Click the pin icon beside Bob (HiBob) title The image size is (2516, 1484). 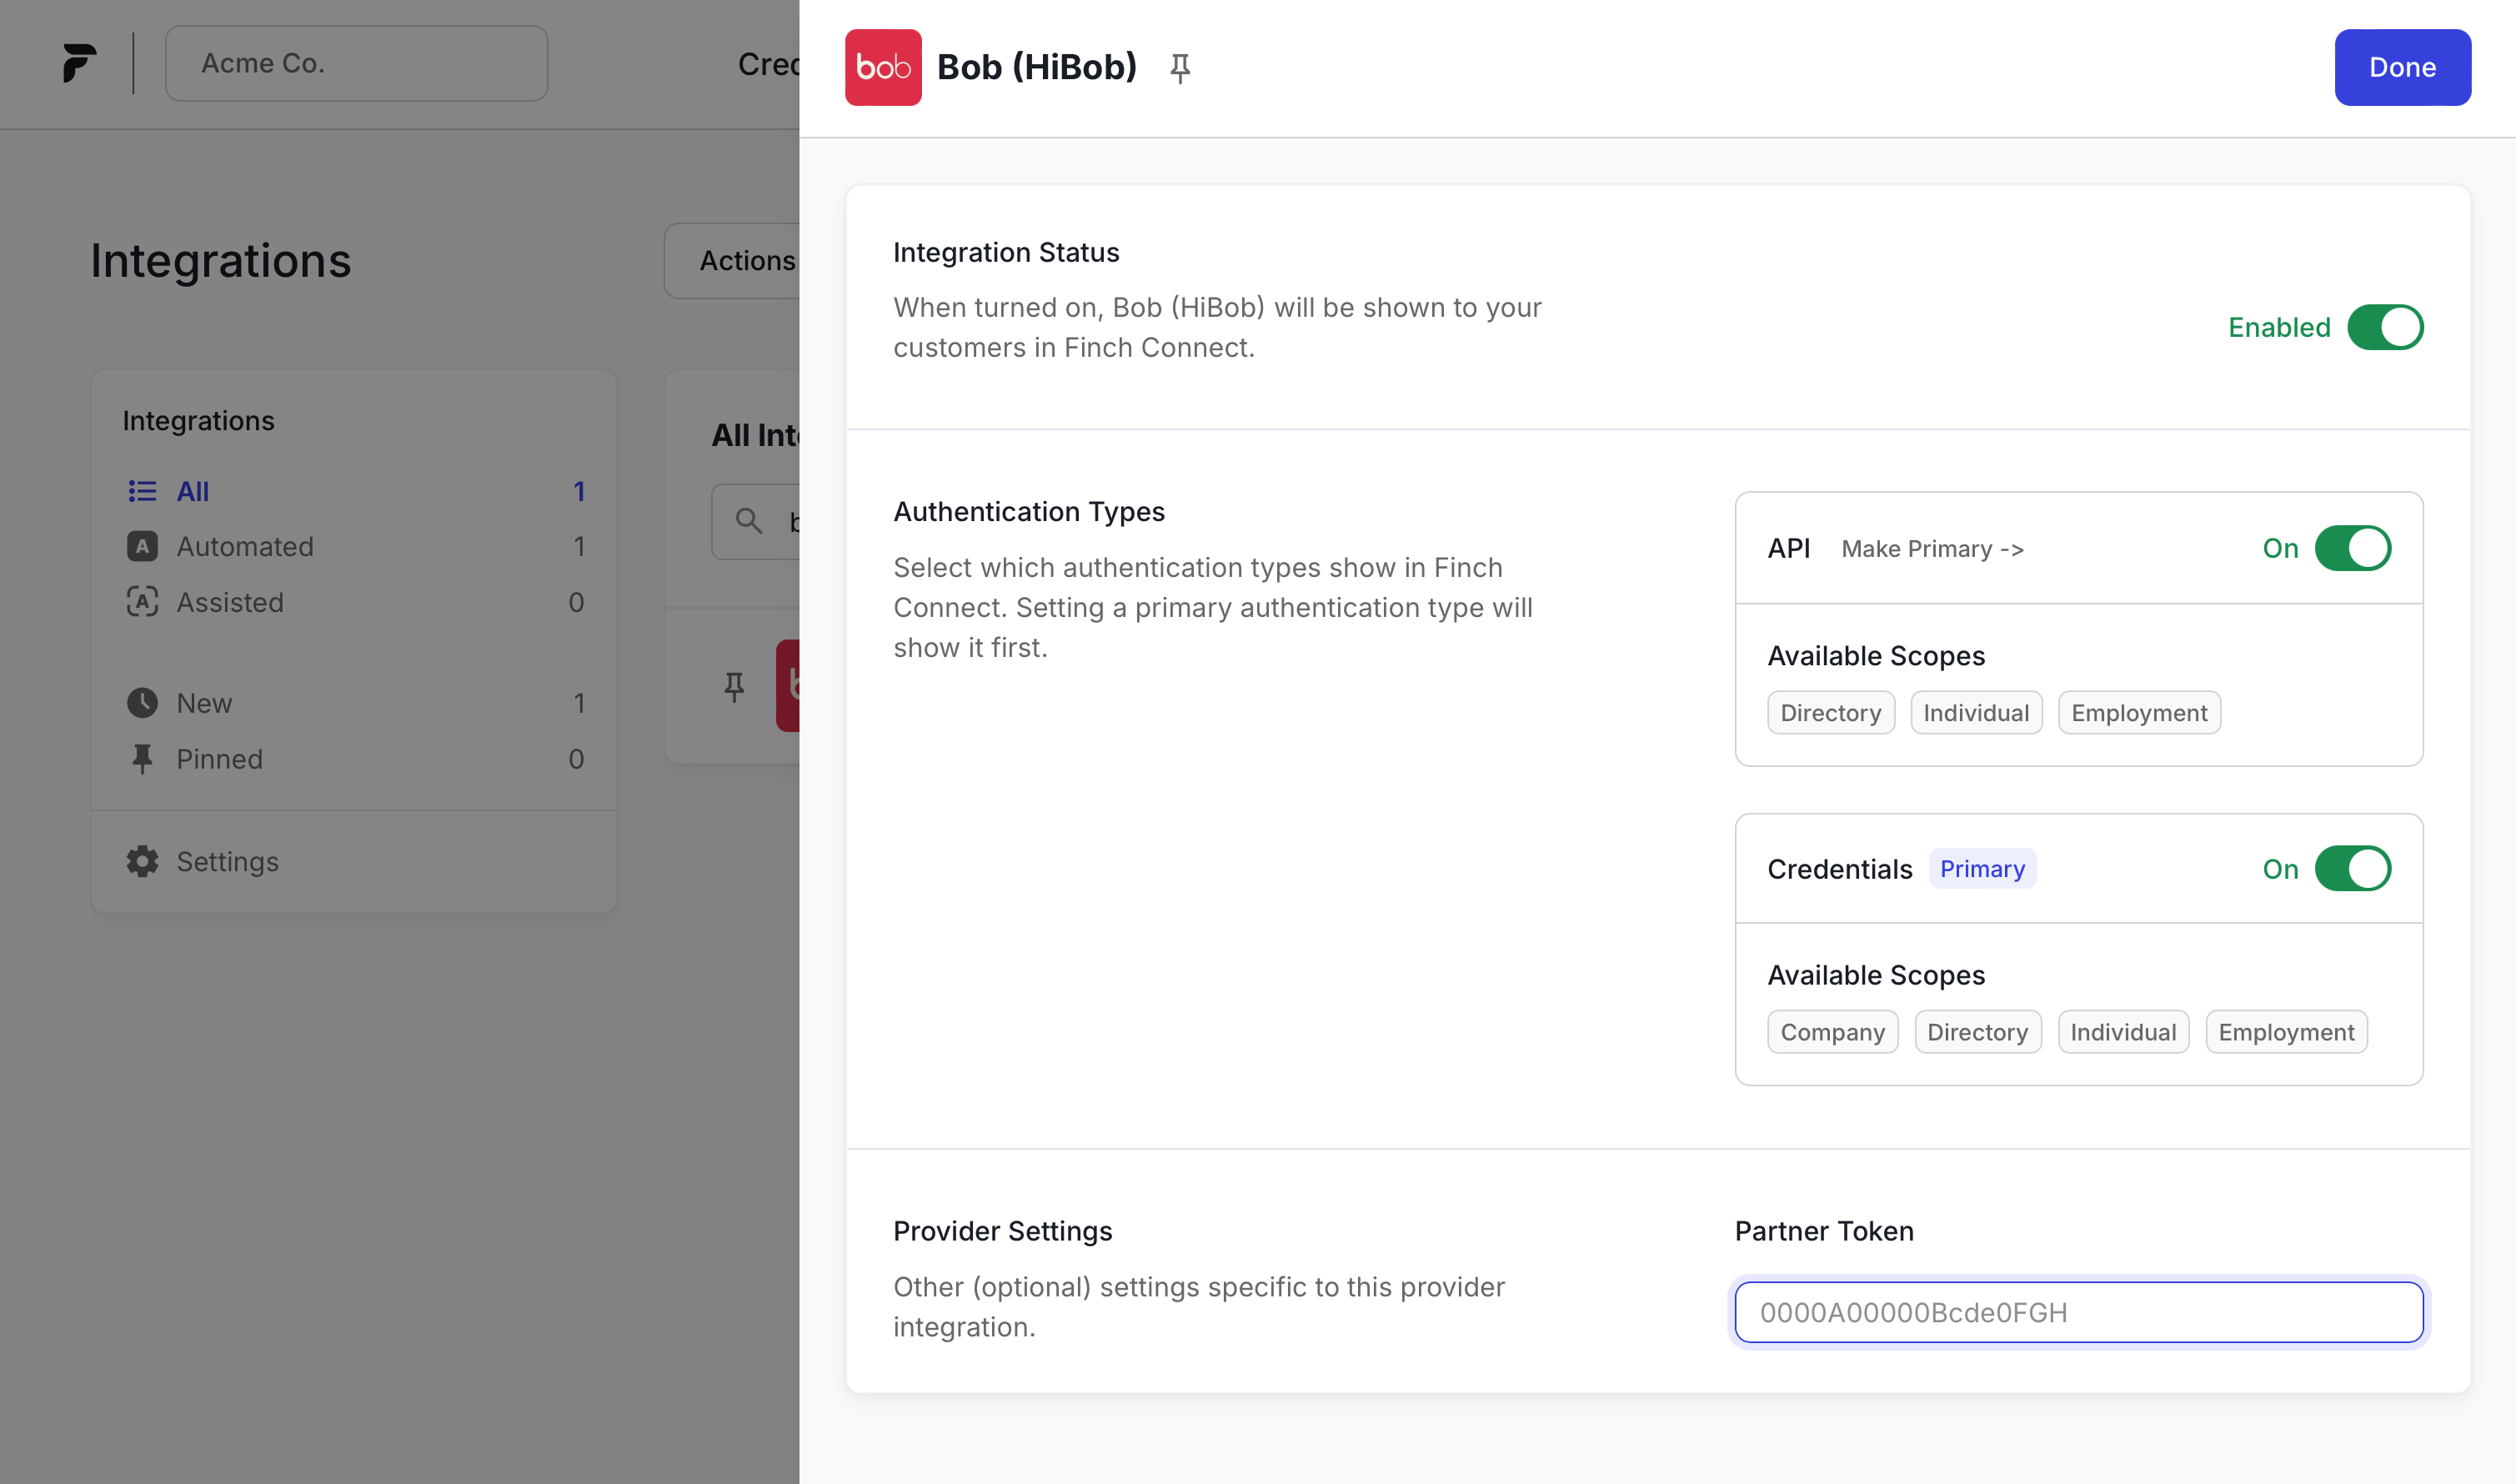tap(1180, 68)
